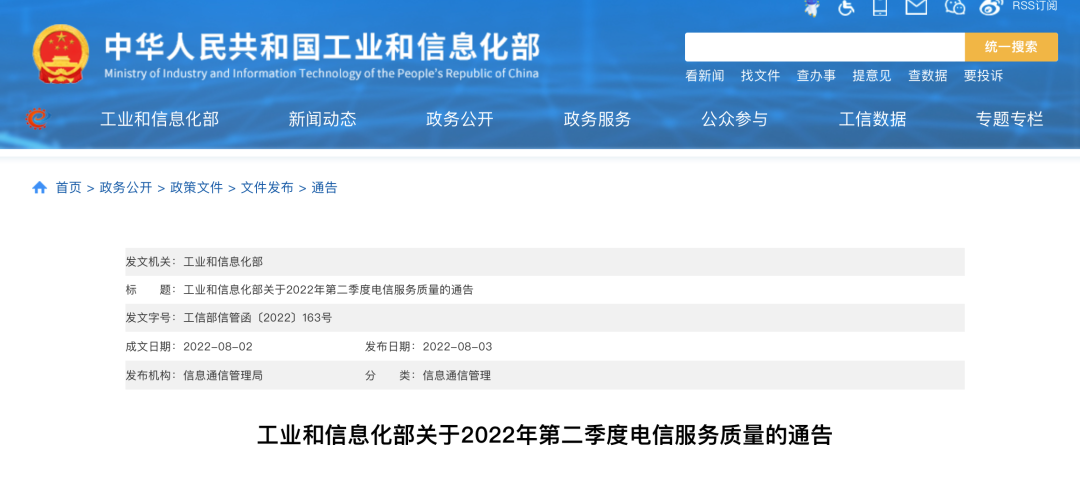Open the 工信数据 nav menu
This screenshot has height=479, width=1080.
[x=872, y=119]
